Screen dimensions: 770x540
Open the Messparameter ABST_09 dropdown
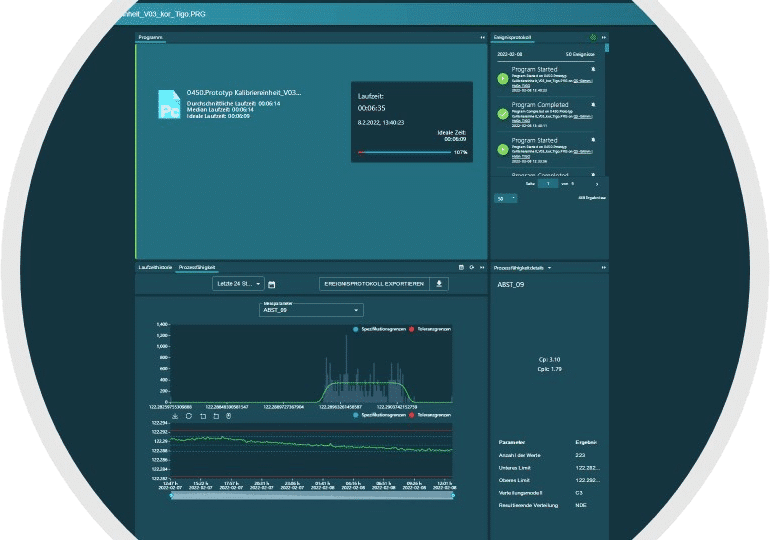(311, 310)
